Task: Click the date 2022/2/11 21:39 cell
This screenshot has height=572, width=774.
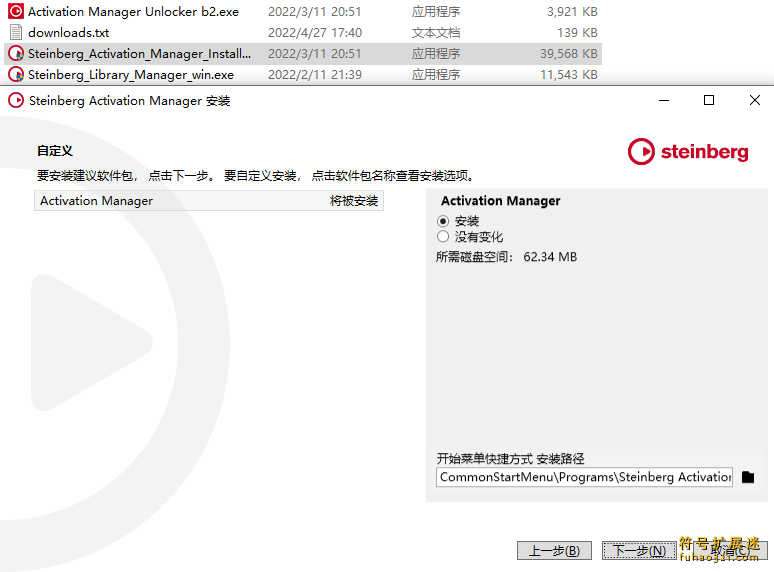Action: click(315, 75)
